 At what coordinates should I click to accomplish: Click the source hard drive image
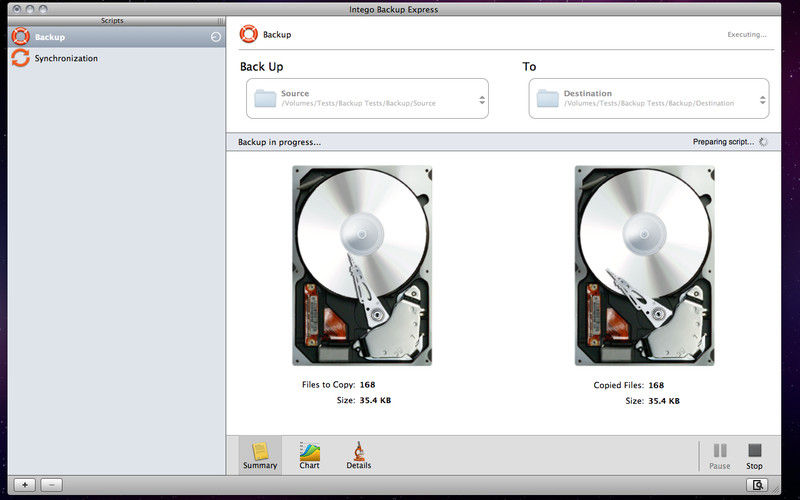point(362,265)
